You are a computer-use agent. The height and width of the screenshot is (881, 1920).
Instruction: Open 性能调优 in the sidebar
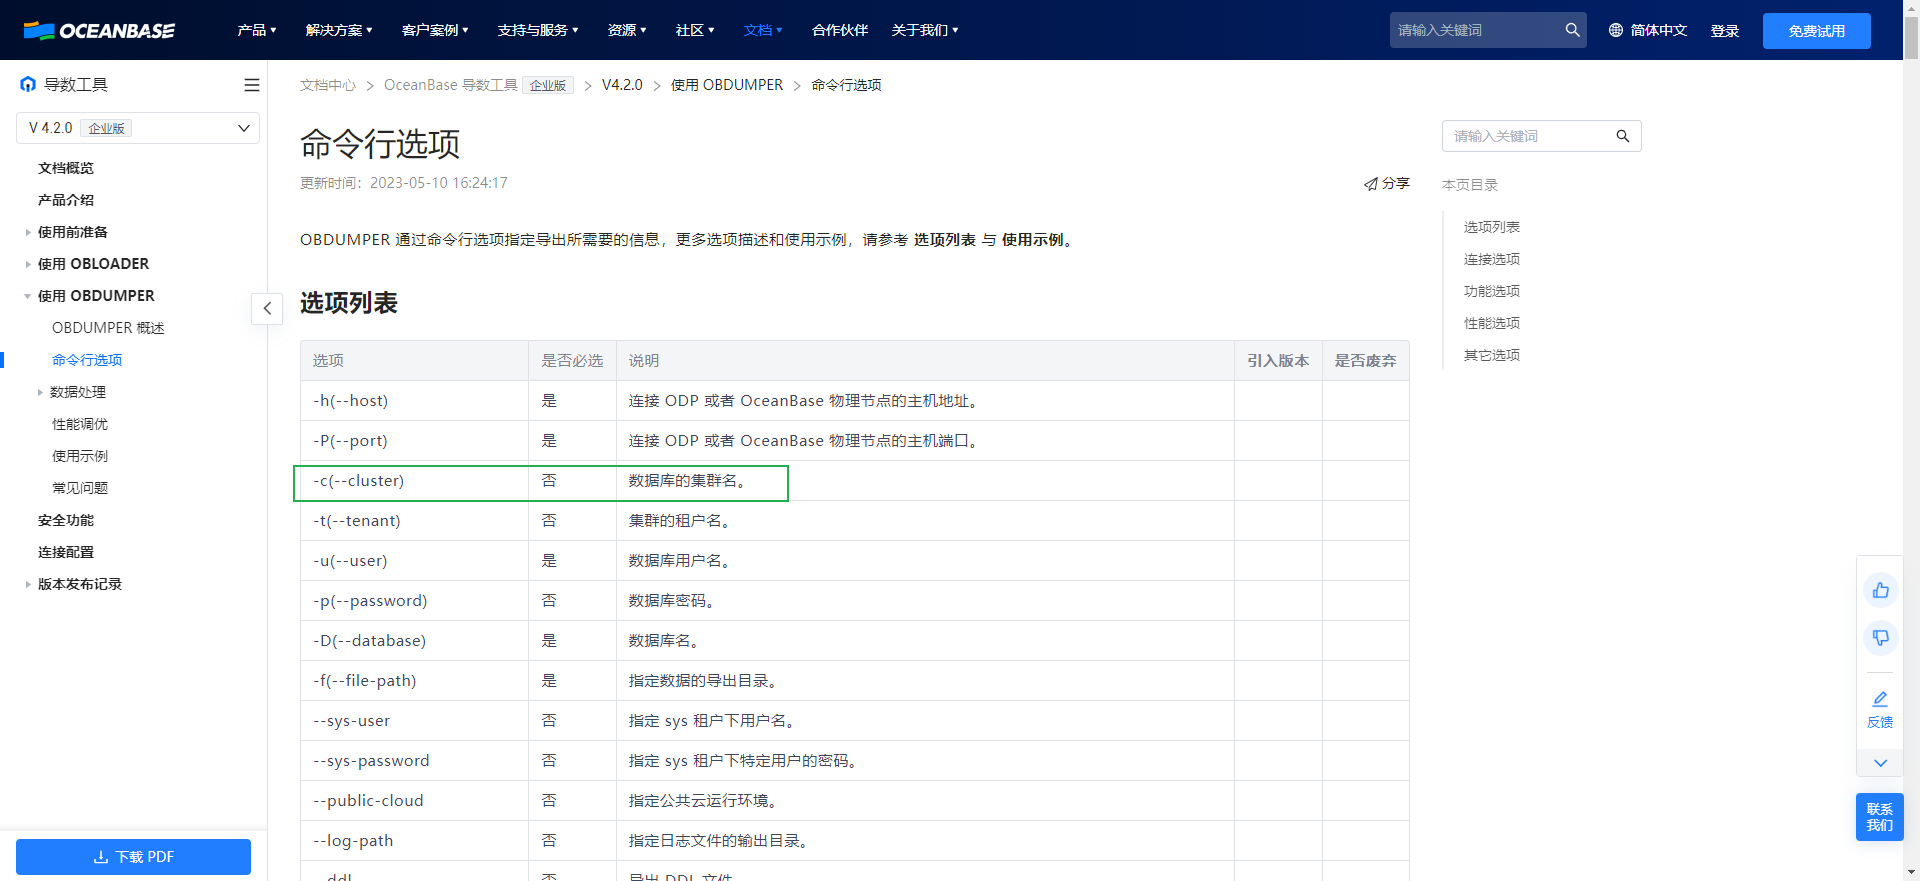pyautogui.click(x=80, y=424)
